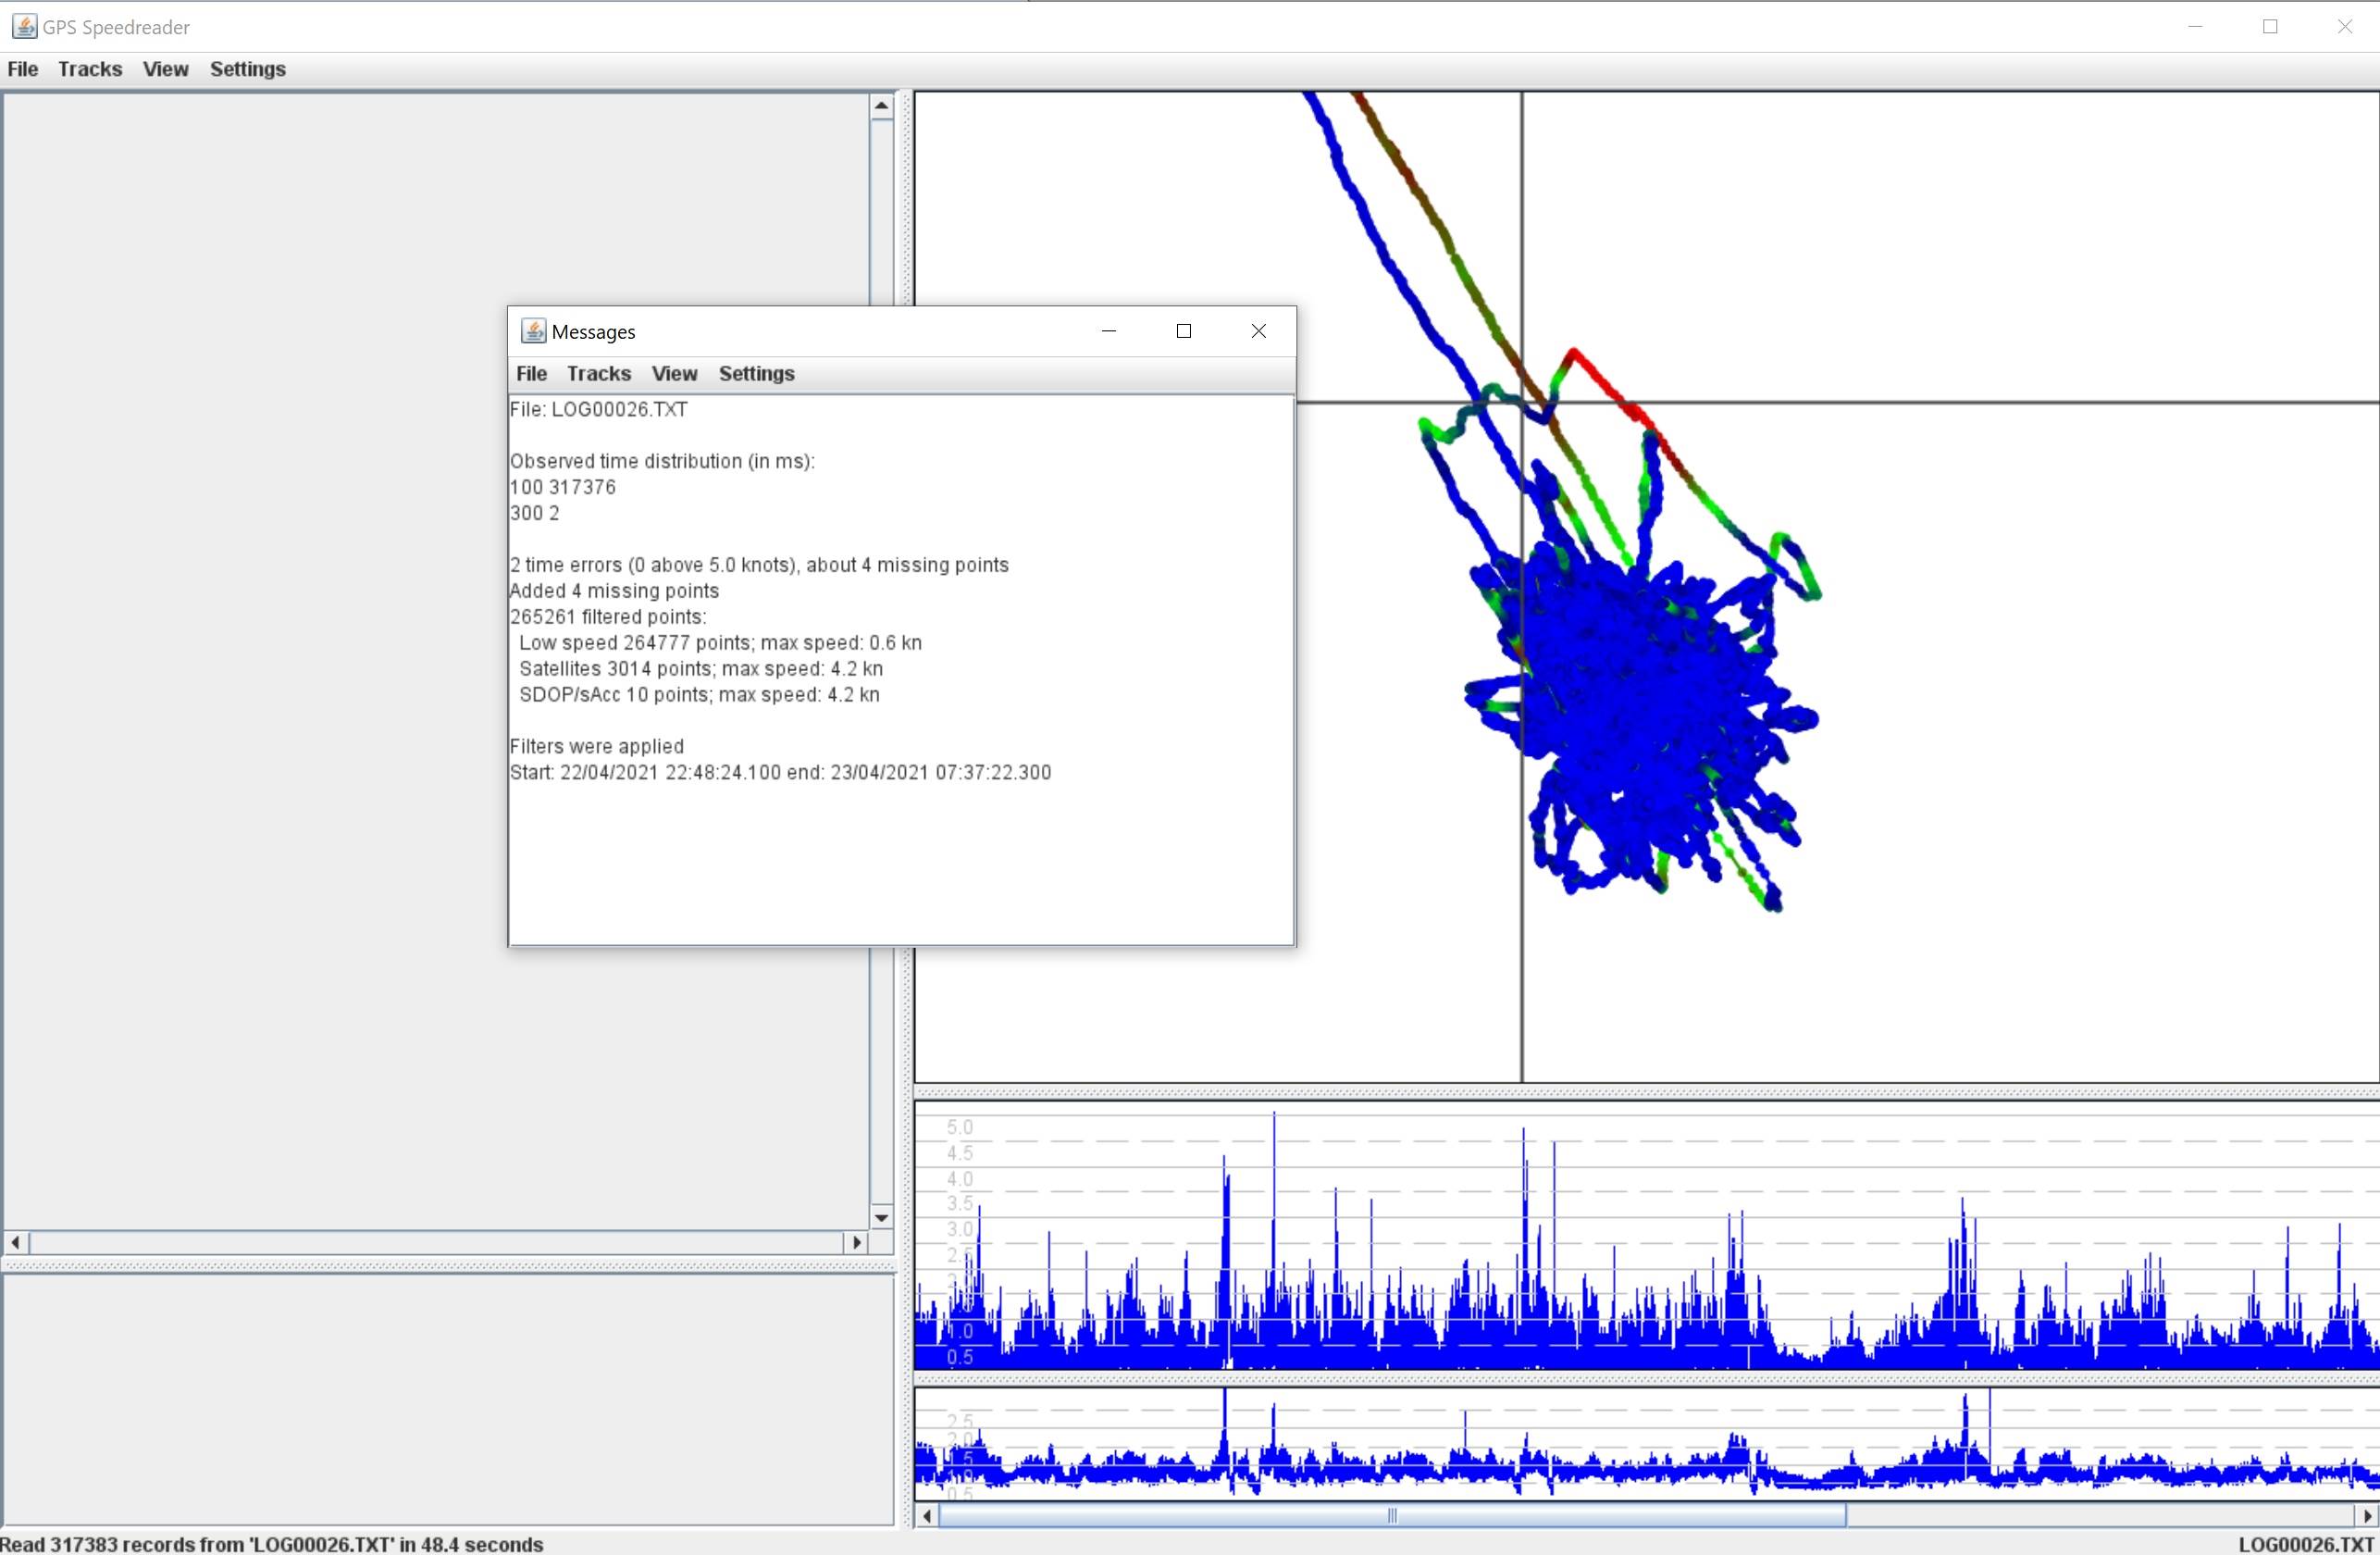
Task: Open the Tracks menu in main window
Action: tap(90, 69)
